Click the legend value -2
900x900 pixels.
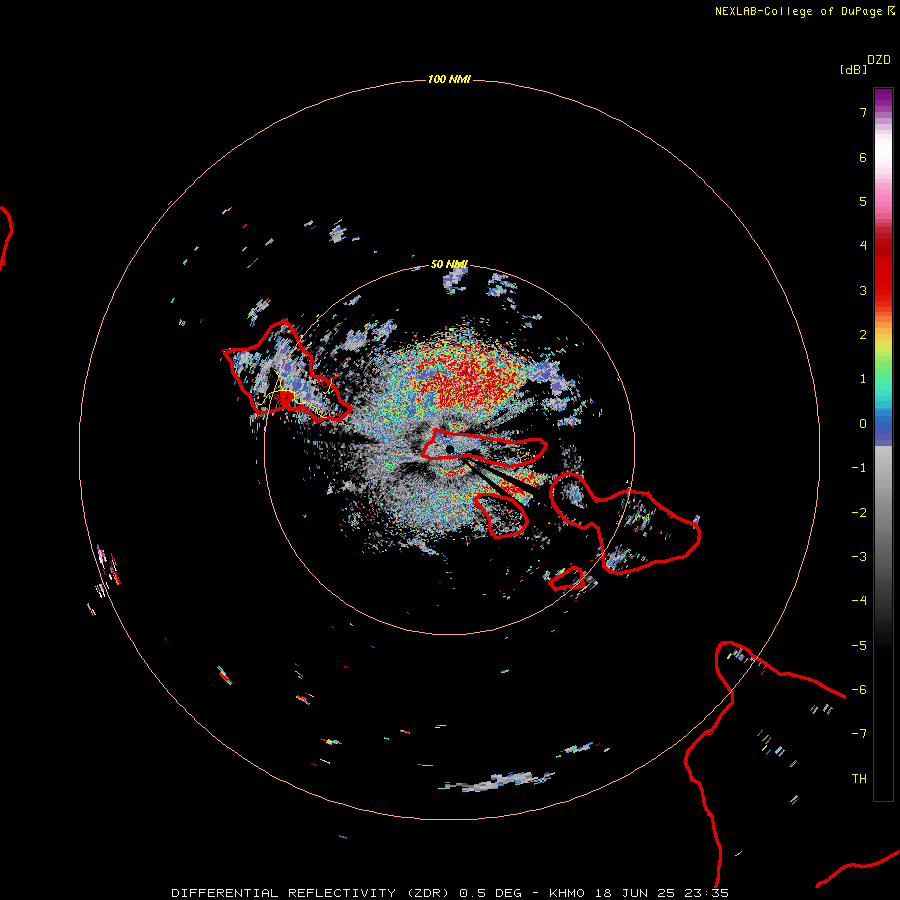[x=859, y=513]
